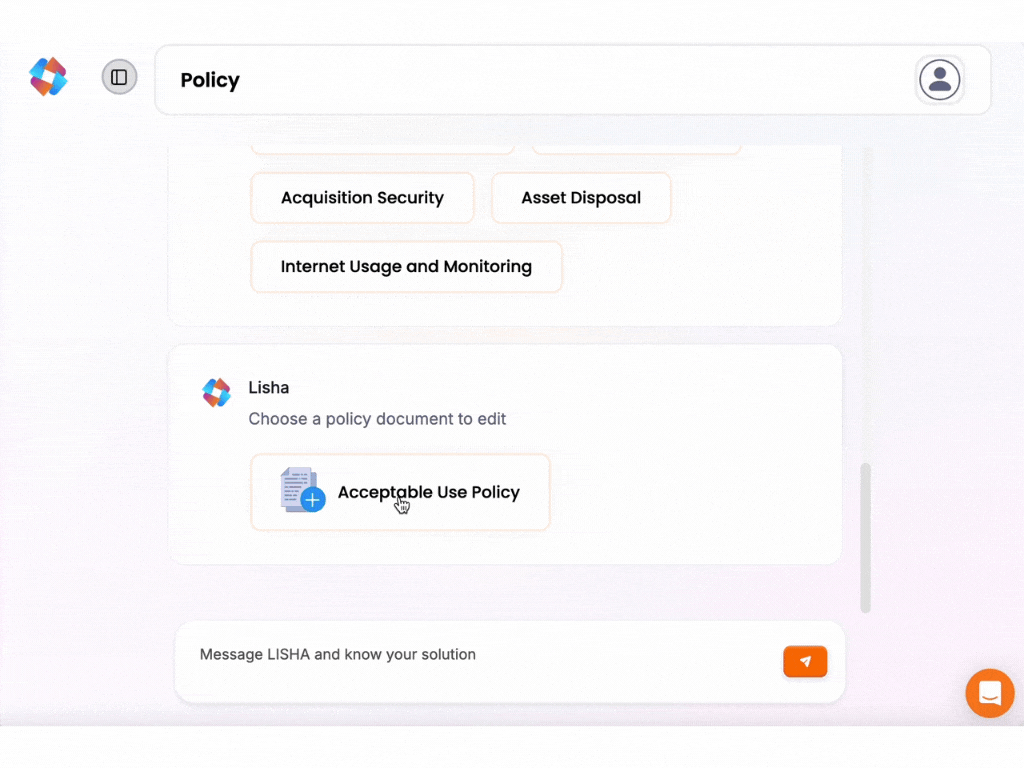Click the blue plus badge on the document icon

point(313,500)
